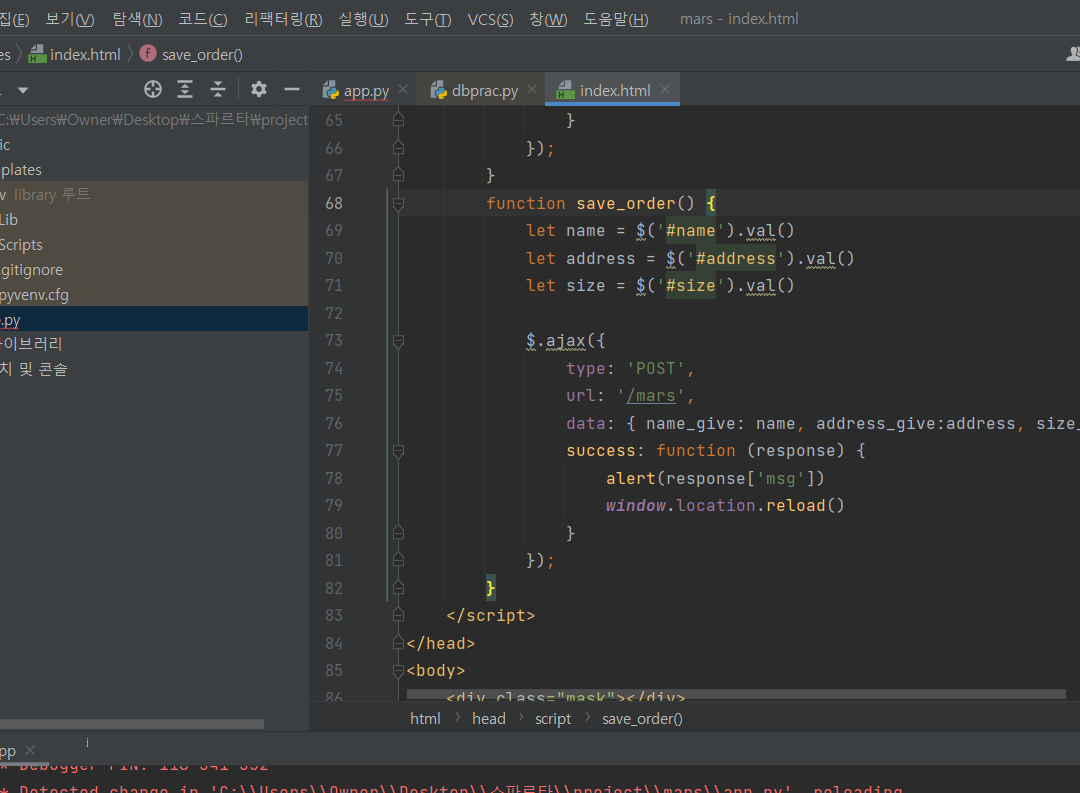
Task: Click the editor horizontal scrollbar
Action: coord(736,694)
